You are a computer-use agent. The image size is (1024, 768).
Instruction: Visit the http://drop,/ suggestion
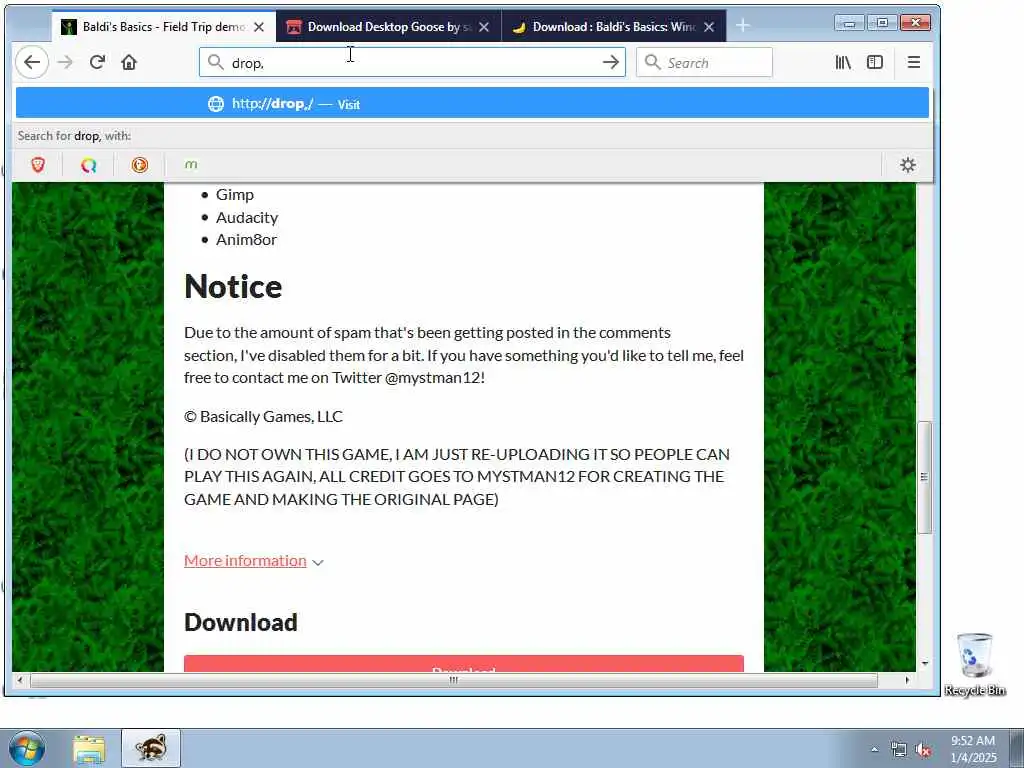472,104
